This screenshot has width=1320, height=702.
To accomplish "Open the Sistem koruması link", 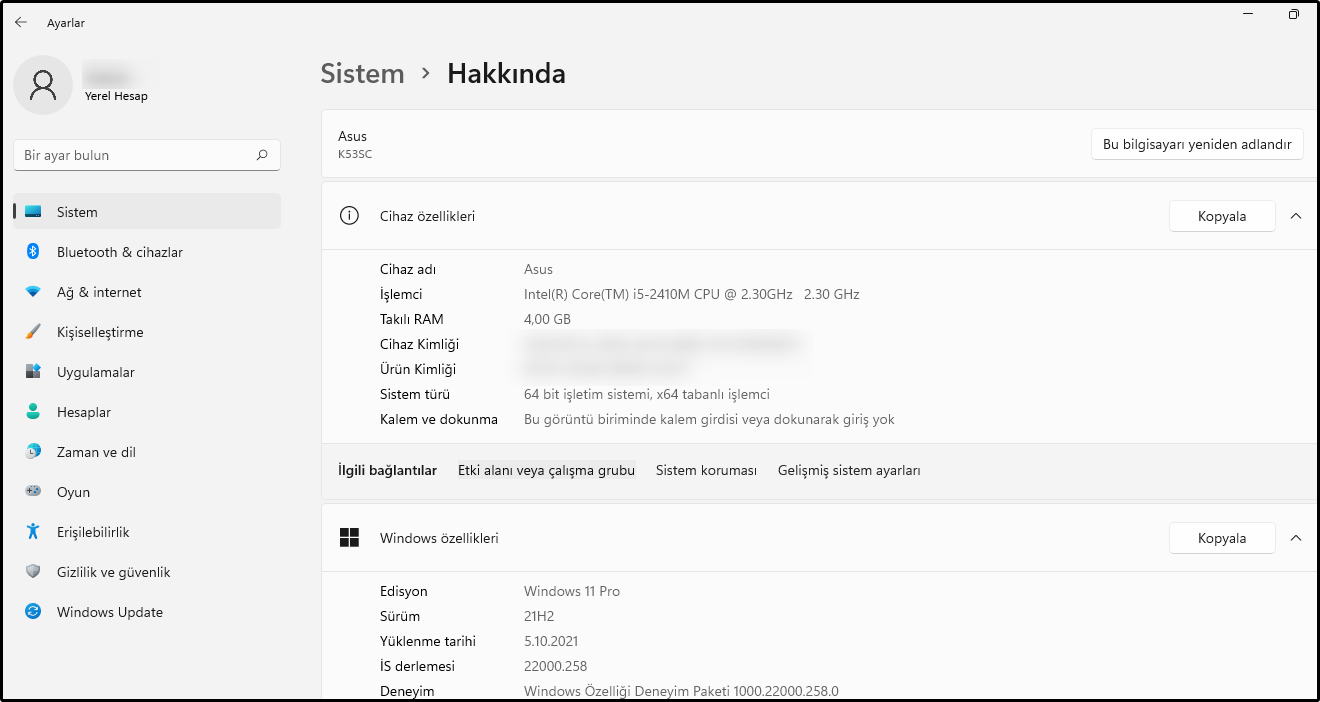I will [706, 470].
